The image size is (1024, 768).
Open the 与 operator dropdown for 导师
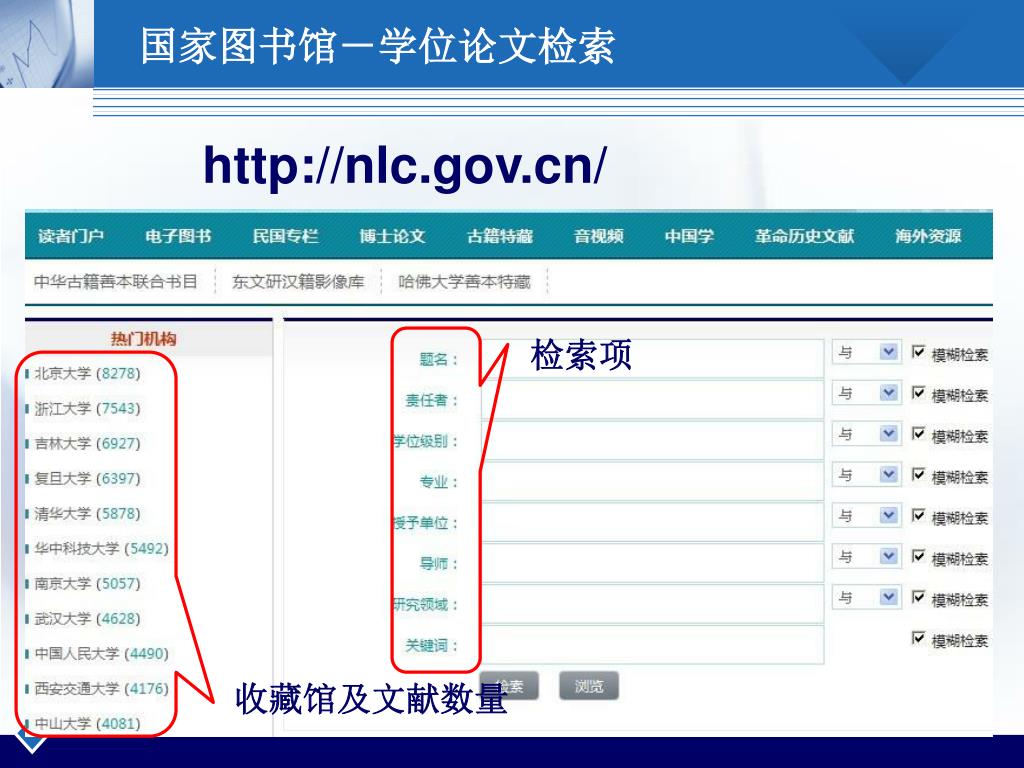(x=867, y=556)
